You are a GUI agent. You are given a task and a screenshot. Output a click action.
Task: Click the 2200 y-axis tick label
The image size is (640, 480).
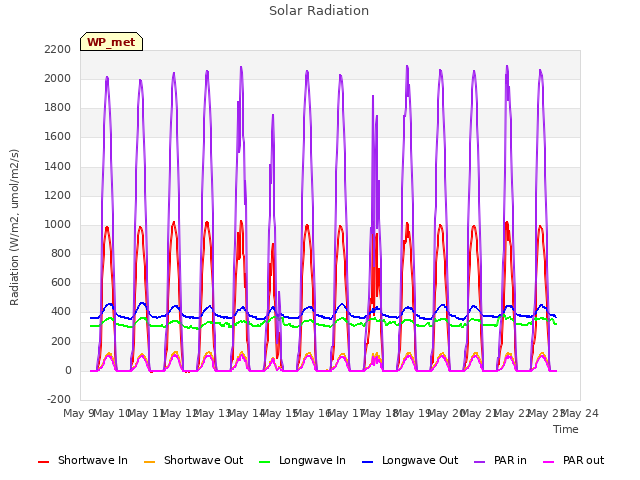point(58,49)
